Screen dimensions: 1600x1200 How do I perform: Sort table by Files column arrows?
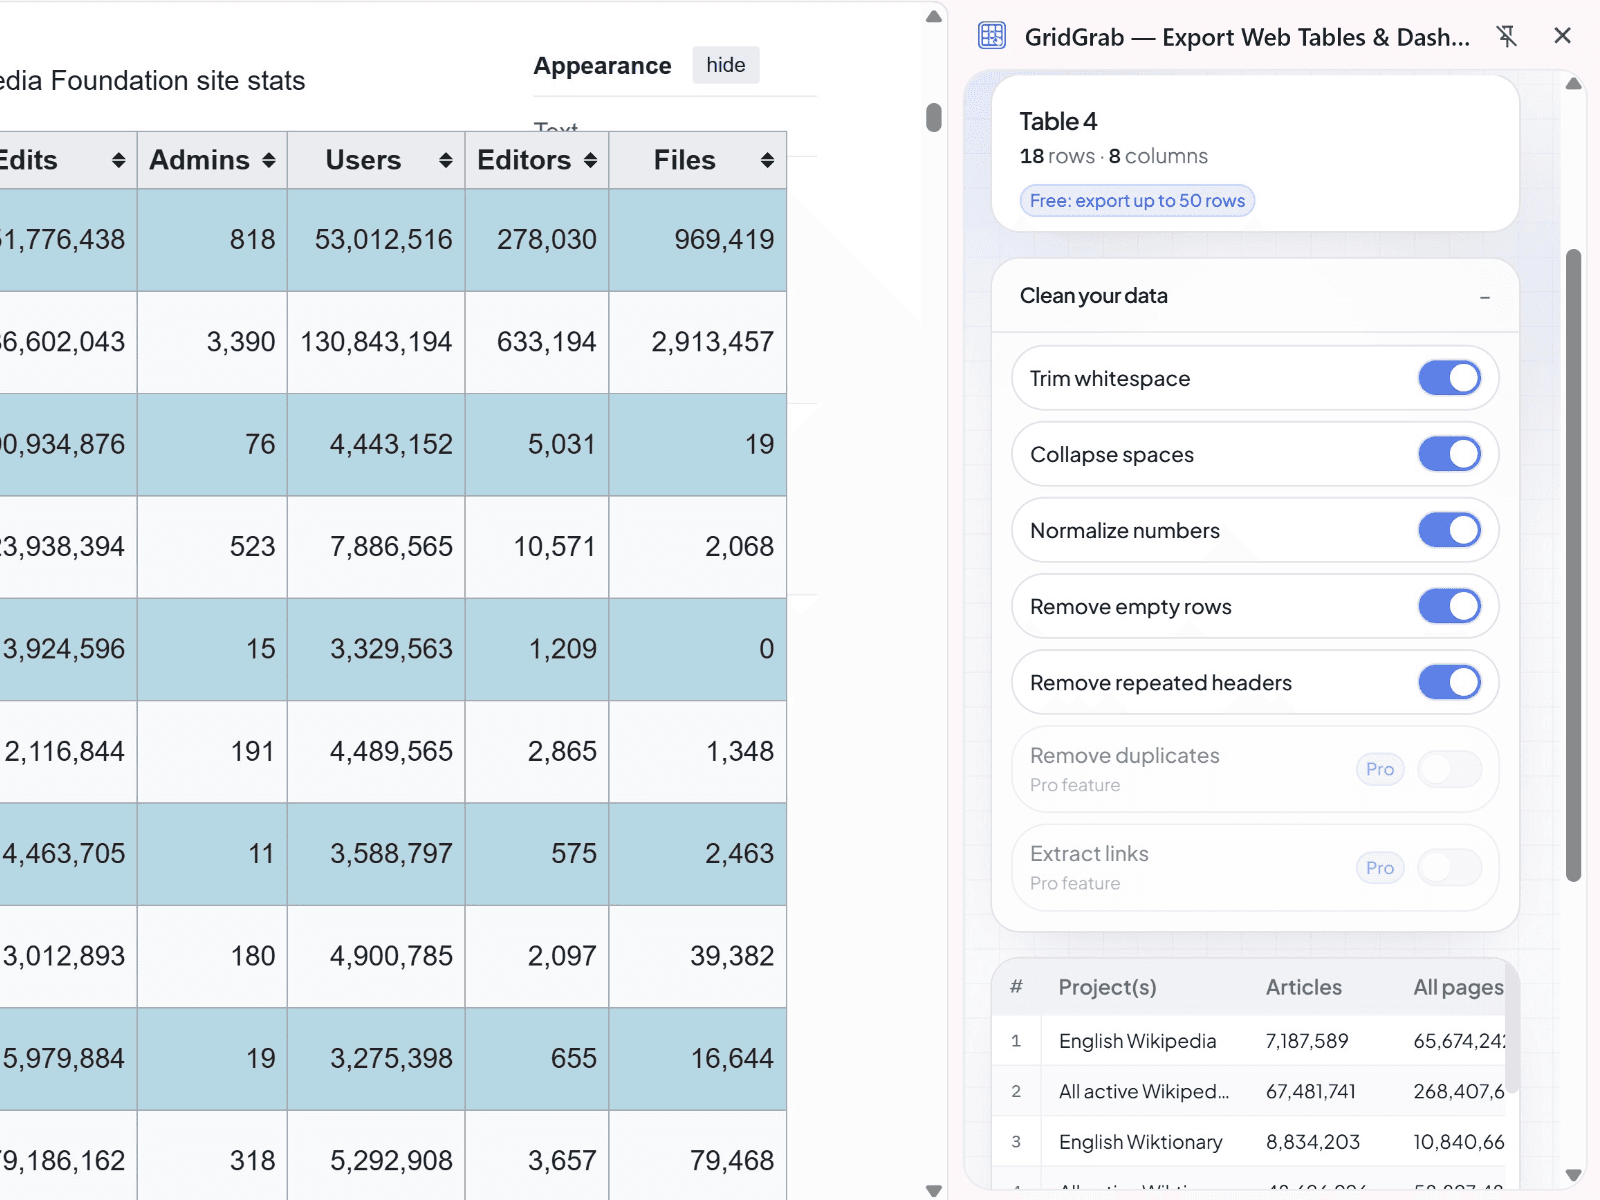click(767, 160)
